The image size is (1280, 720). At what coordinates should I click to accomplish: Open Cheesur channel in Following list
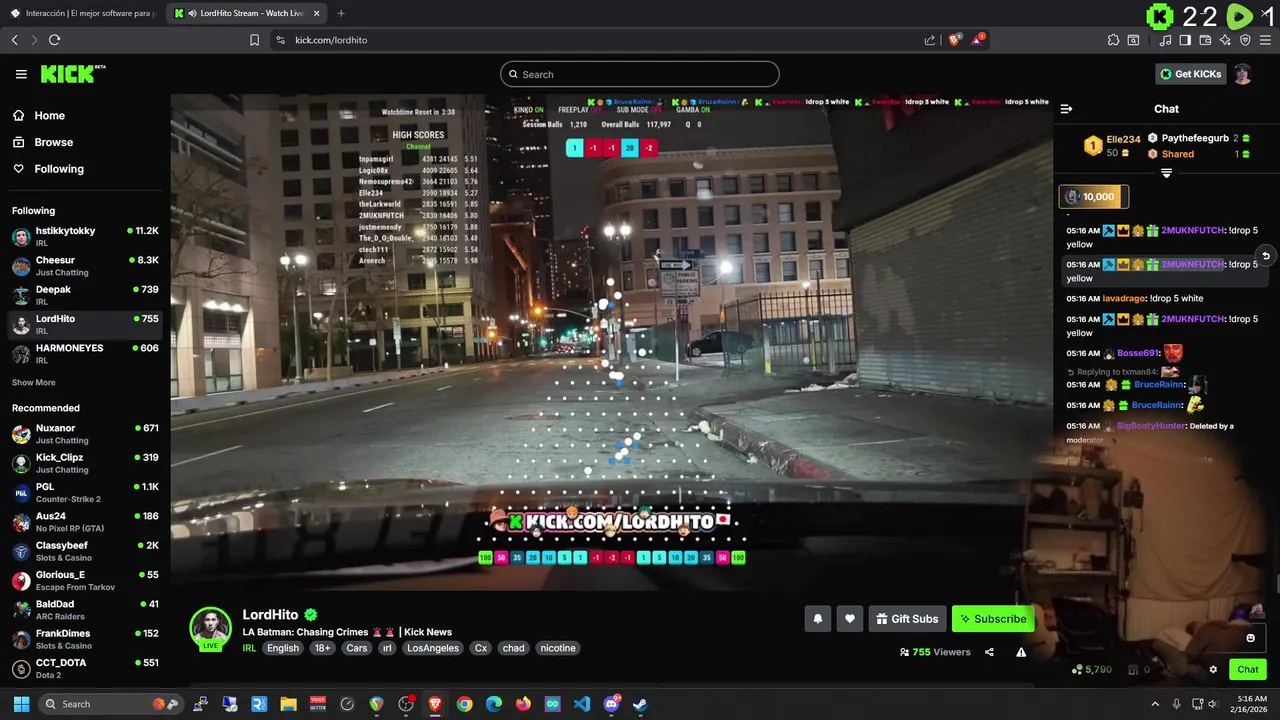(85, 266)
